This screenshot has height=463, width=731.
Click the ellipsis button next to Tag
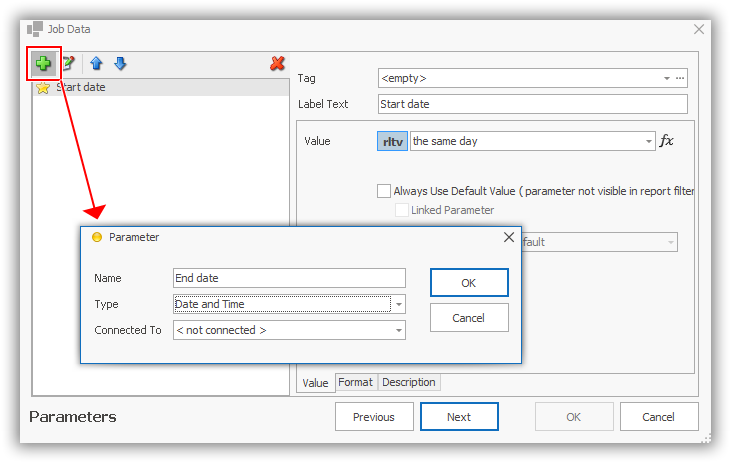click(681, 77)
